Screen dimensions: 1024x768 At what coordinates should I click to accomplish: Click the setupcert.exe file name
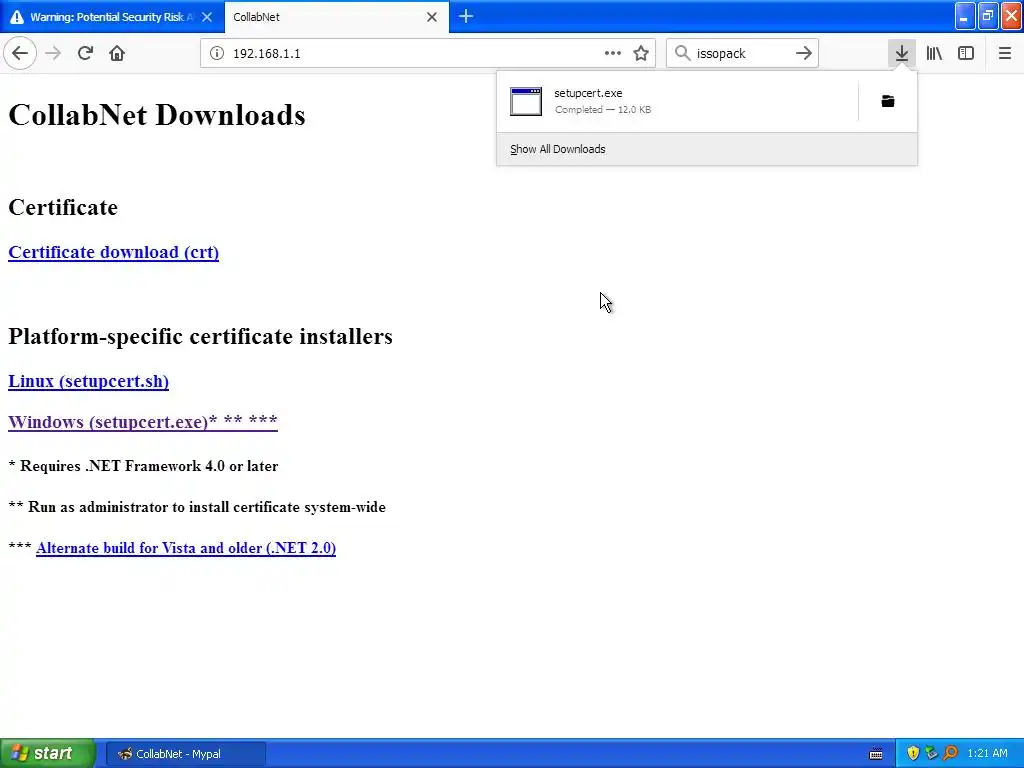pos(588,93)
